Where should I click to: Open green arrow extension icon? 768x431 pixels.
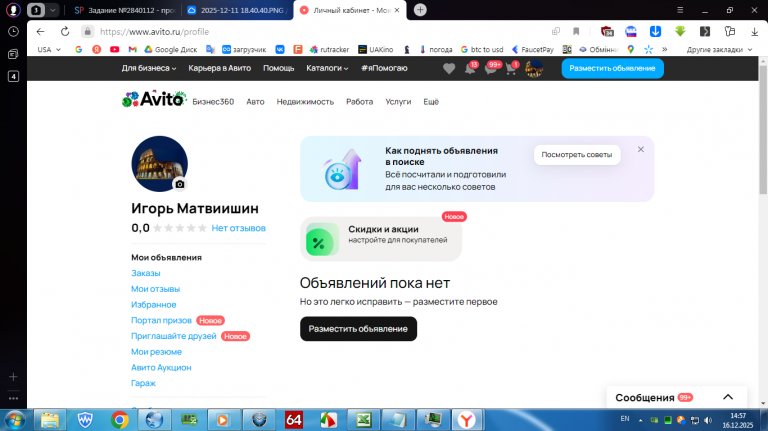pyautogui.click(x=680, y=31)
